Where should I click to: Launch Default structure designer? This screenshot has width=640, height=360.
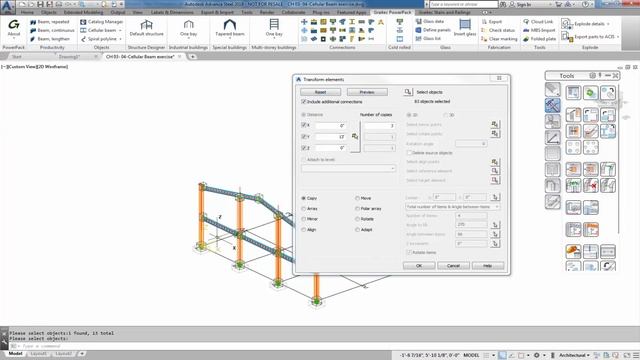point(147,28)
